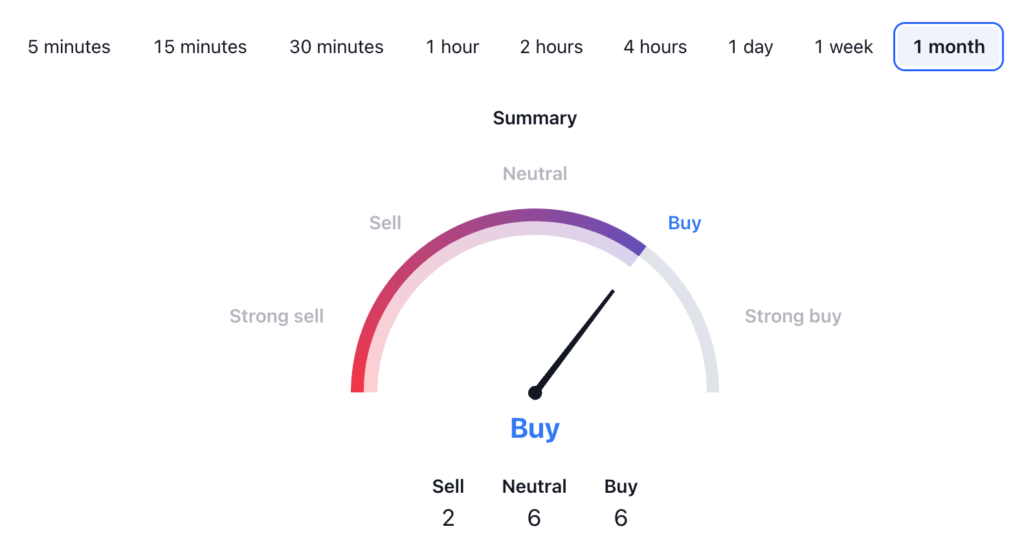Click the black gauge needle pointer

[575, 341]
